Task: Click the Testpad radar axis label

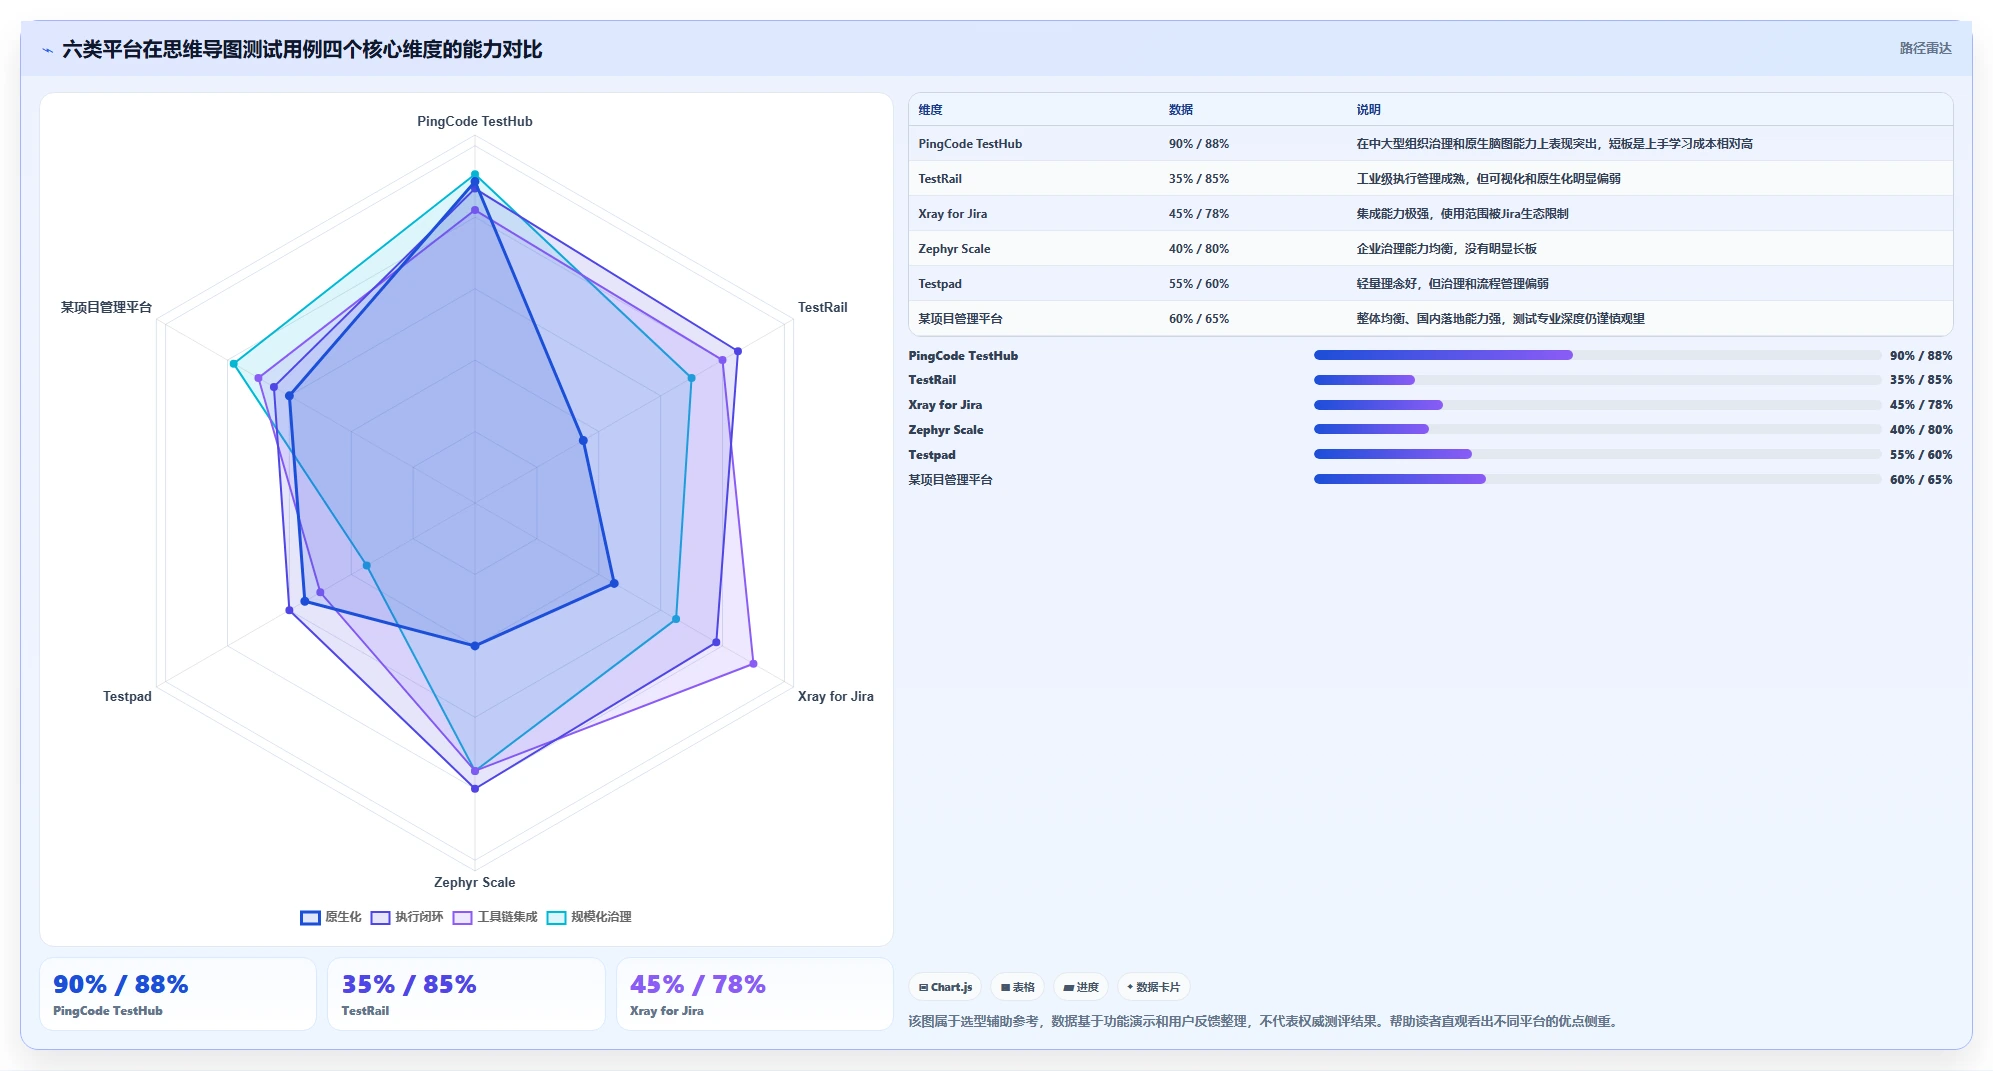Action: 127,697
